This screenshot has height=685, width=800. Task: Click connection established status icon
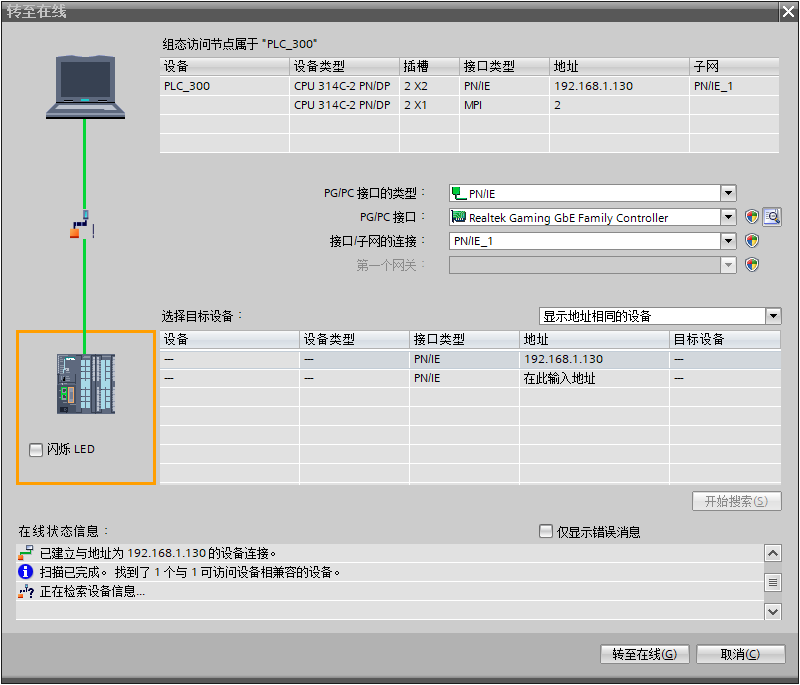coord(26,553)
